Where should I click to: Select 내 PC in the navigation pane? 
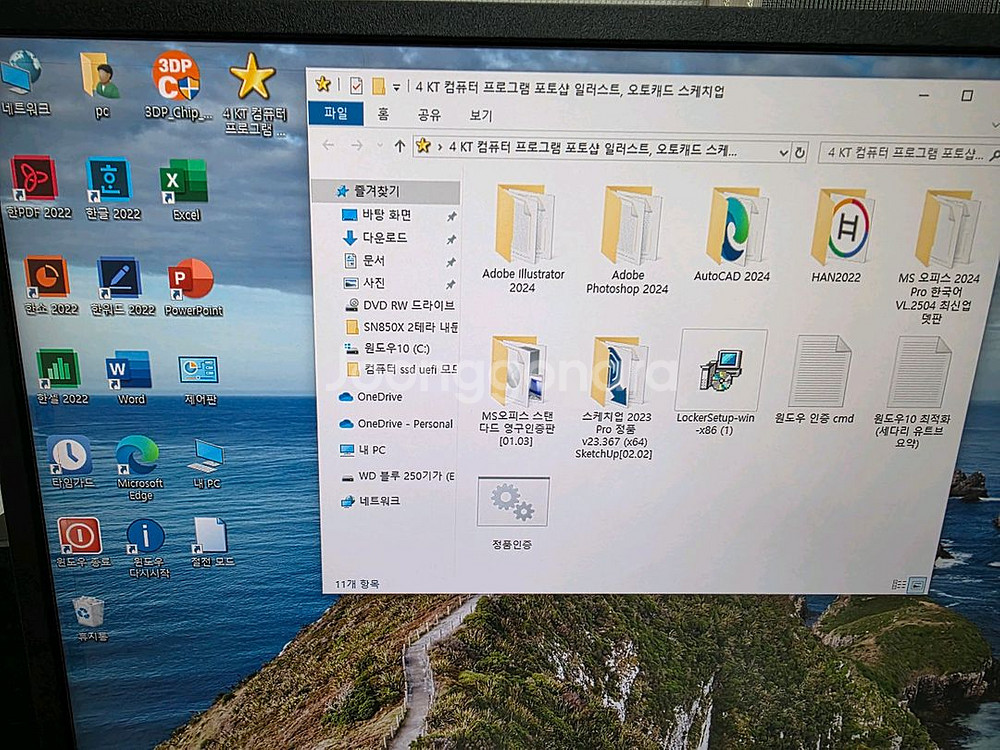tap(362, 450)
